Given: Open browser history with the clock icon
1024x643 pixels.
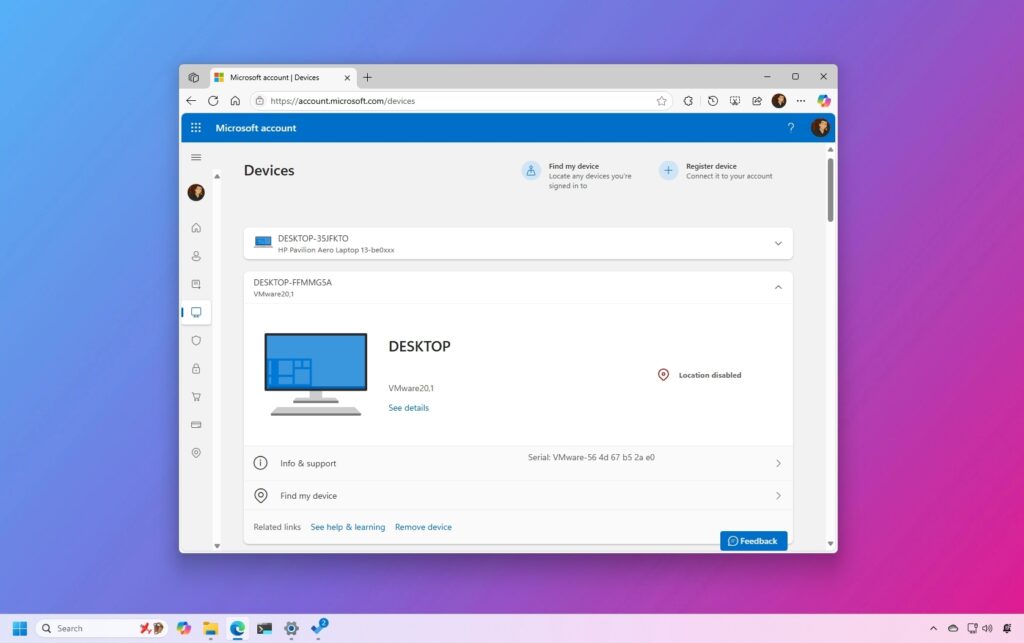Looking at the screenshot, I should pyautogui.click(x=712, y=101).
